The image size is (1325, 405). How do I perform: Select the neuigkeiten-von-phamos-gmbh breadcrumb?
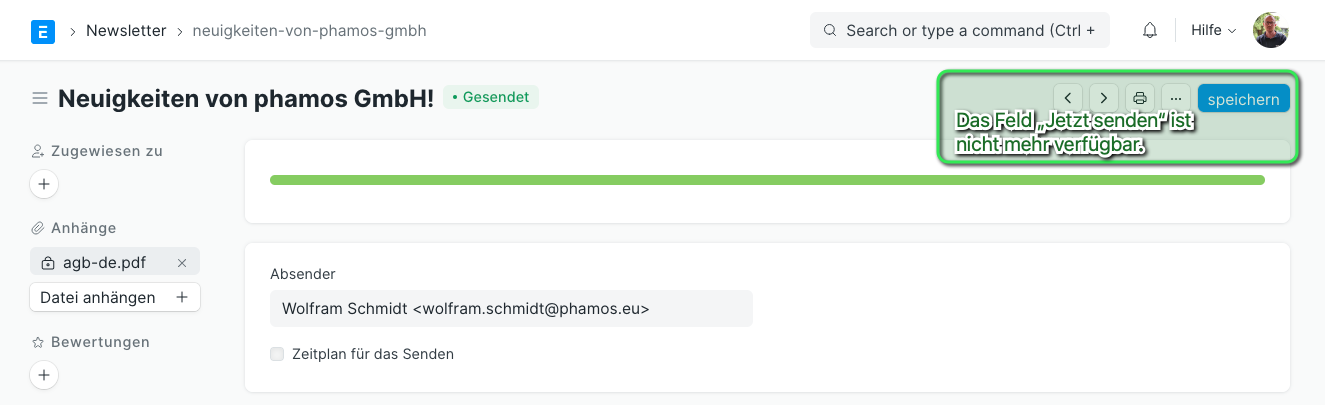click(309, 31)
